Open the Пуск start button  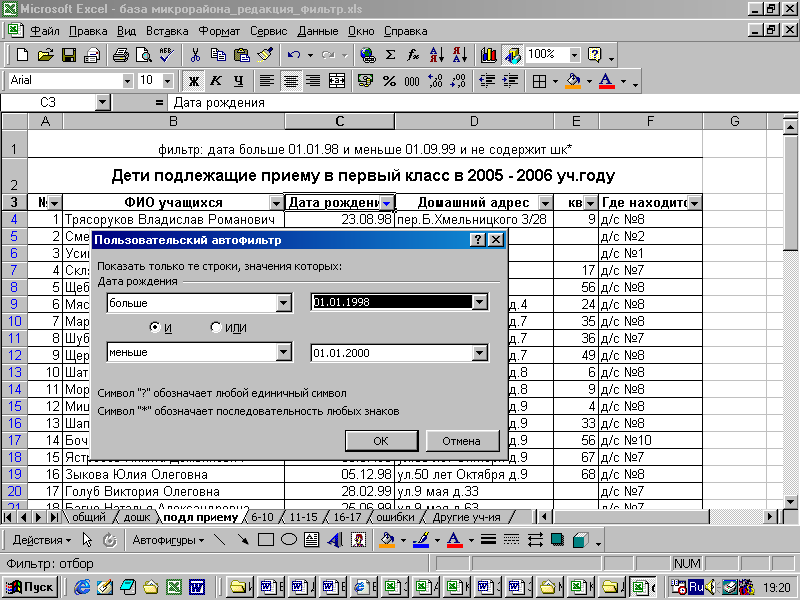pos(30,587)
